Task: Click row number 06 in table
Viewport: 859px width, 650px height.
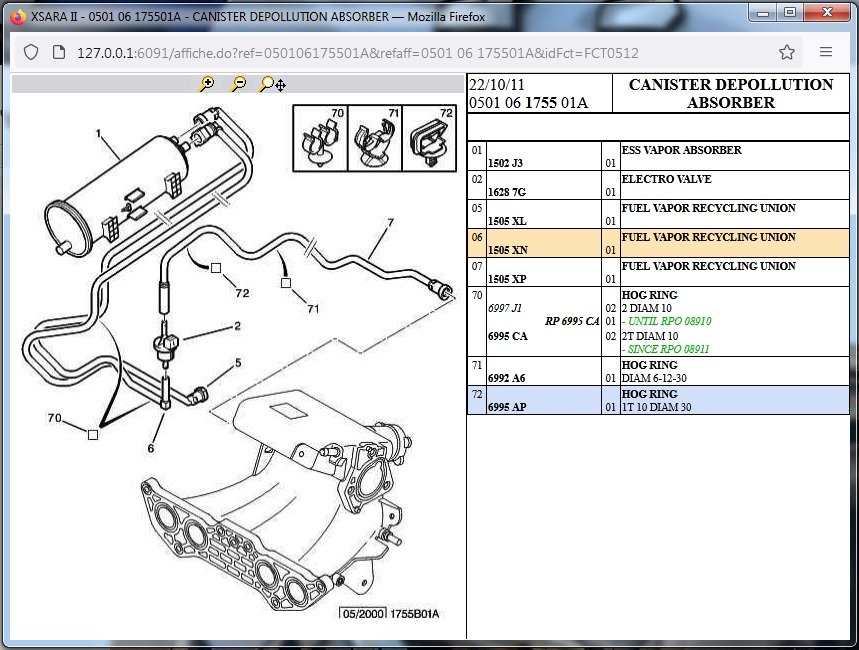Action: tap(477, 237)
